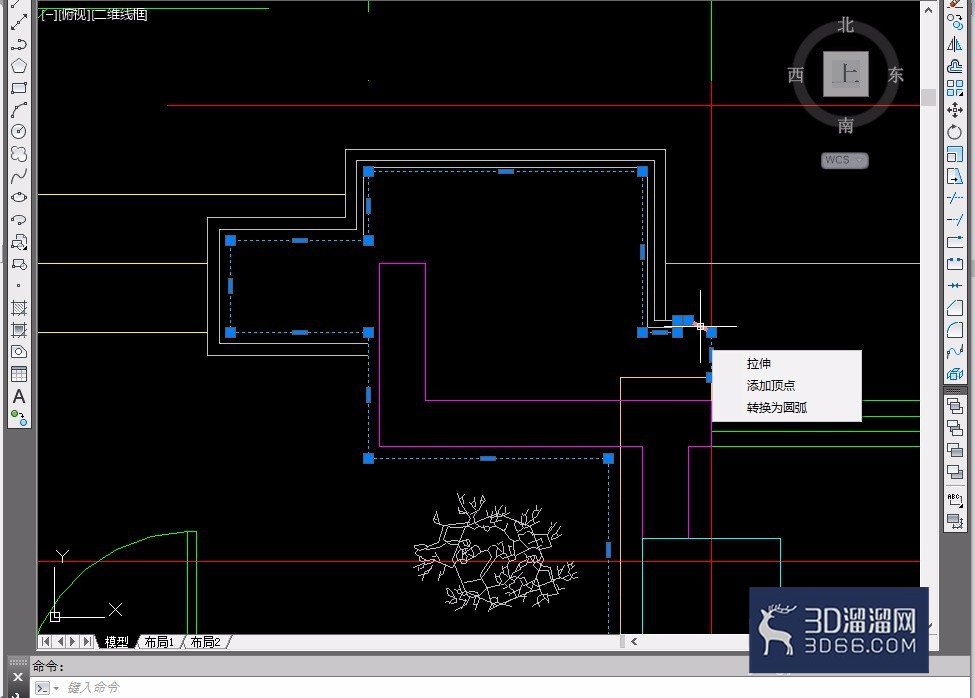Click Send to Back draw order icon
975x698 pixels.
pos(954,428)
